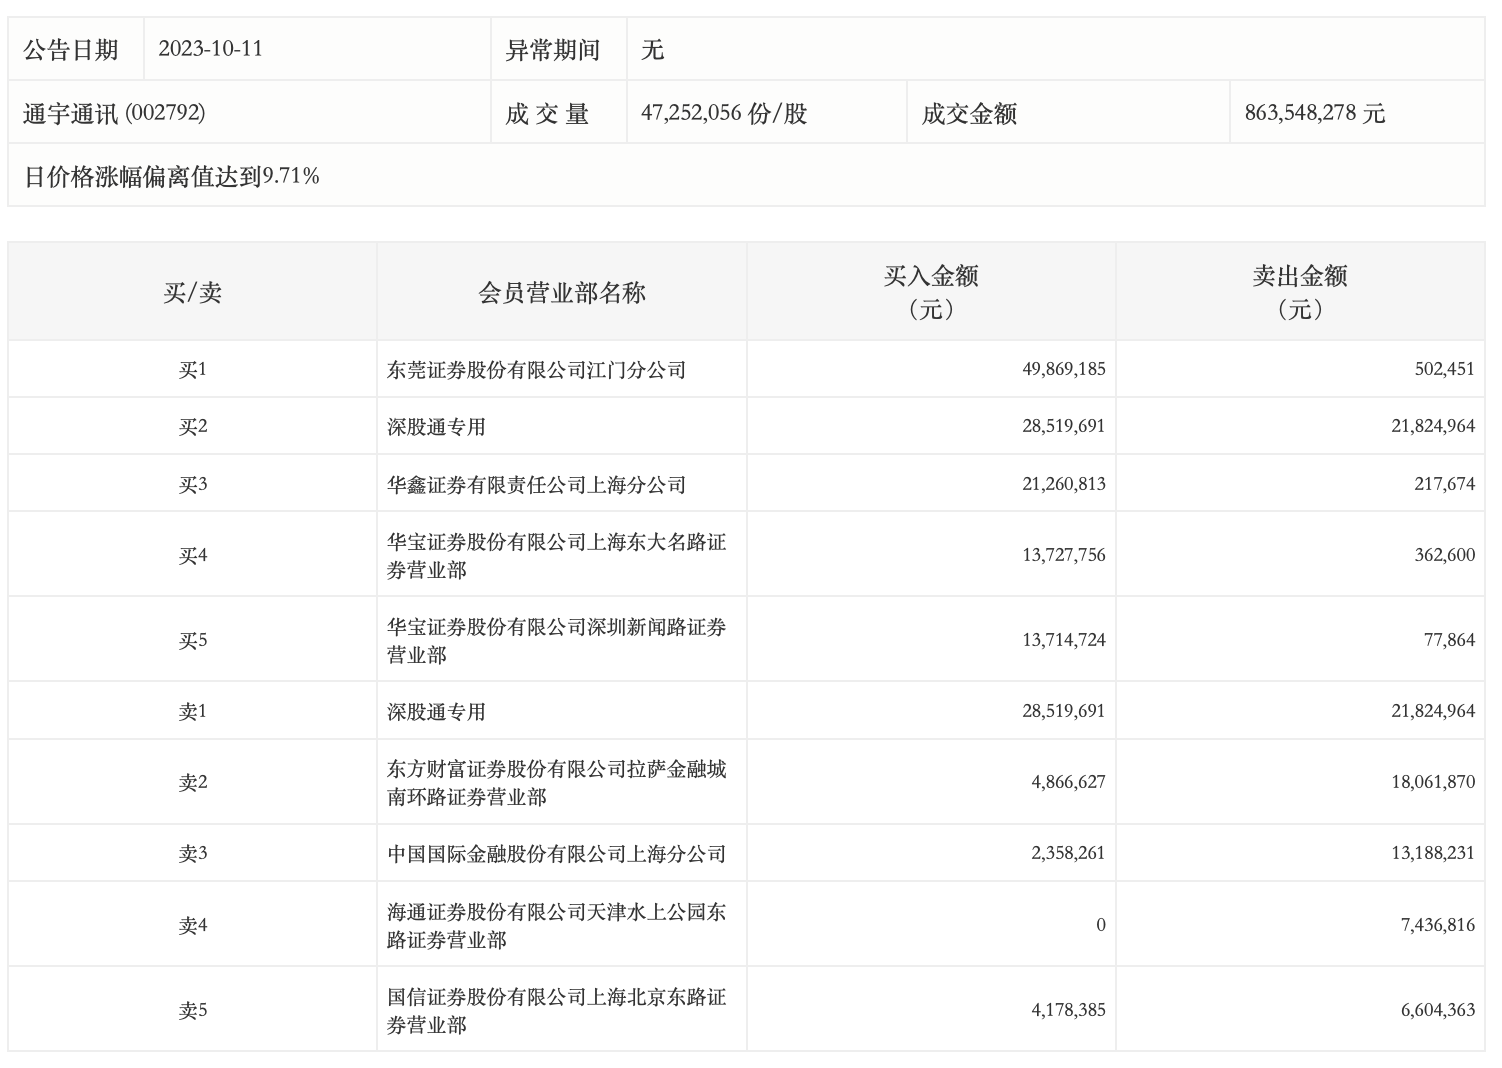Select 华宝证券 深圳新闻路 branch name
Screen dimensions: 1502x1068
[x=556, y=640]
